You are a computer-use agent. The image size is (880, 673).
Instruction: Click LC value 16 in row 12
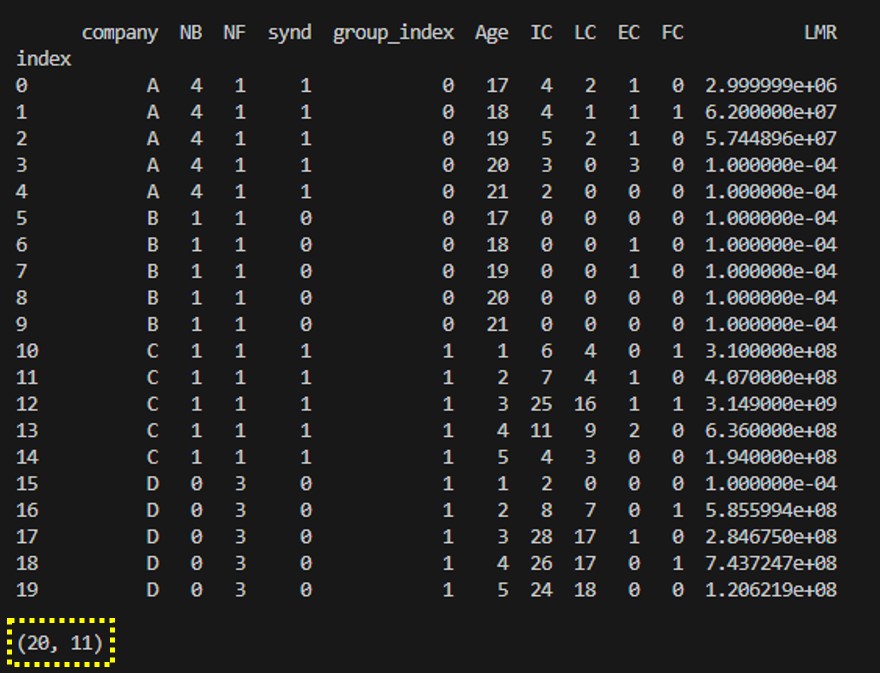coord(585,404)
